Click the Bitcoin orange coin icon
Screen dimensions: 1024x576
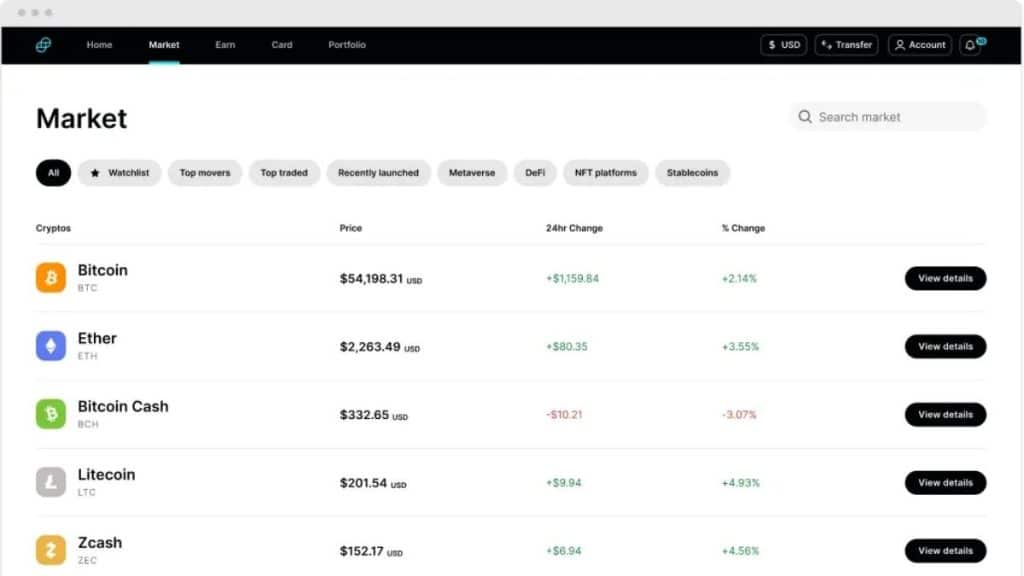(51, 278)
